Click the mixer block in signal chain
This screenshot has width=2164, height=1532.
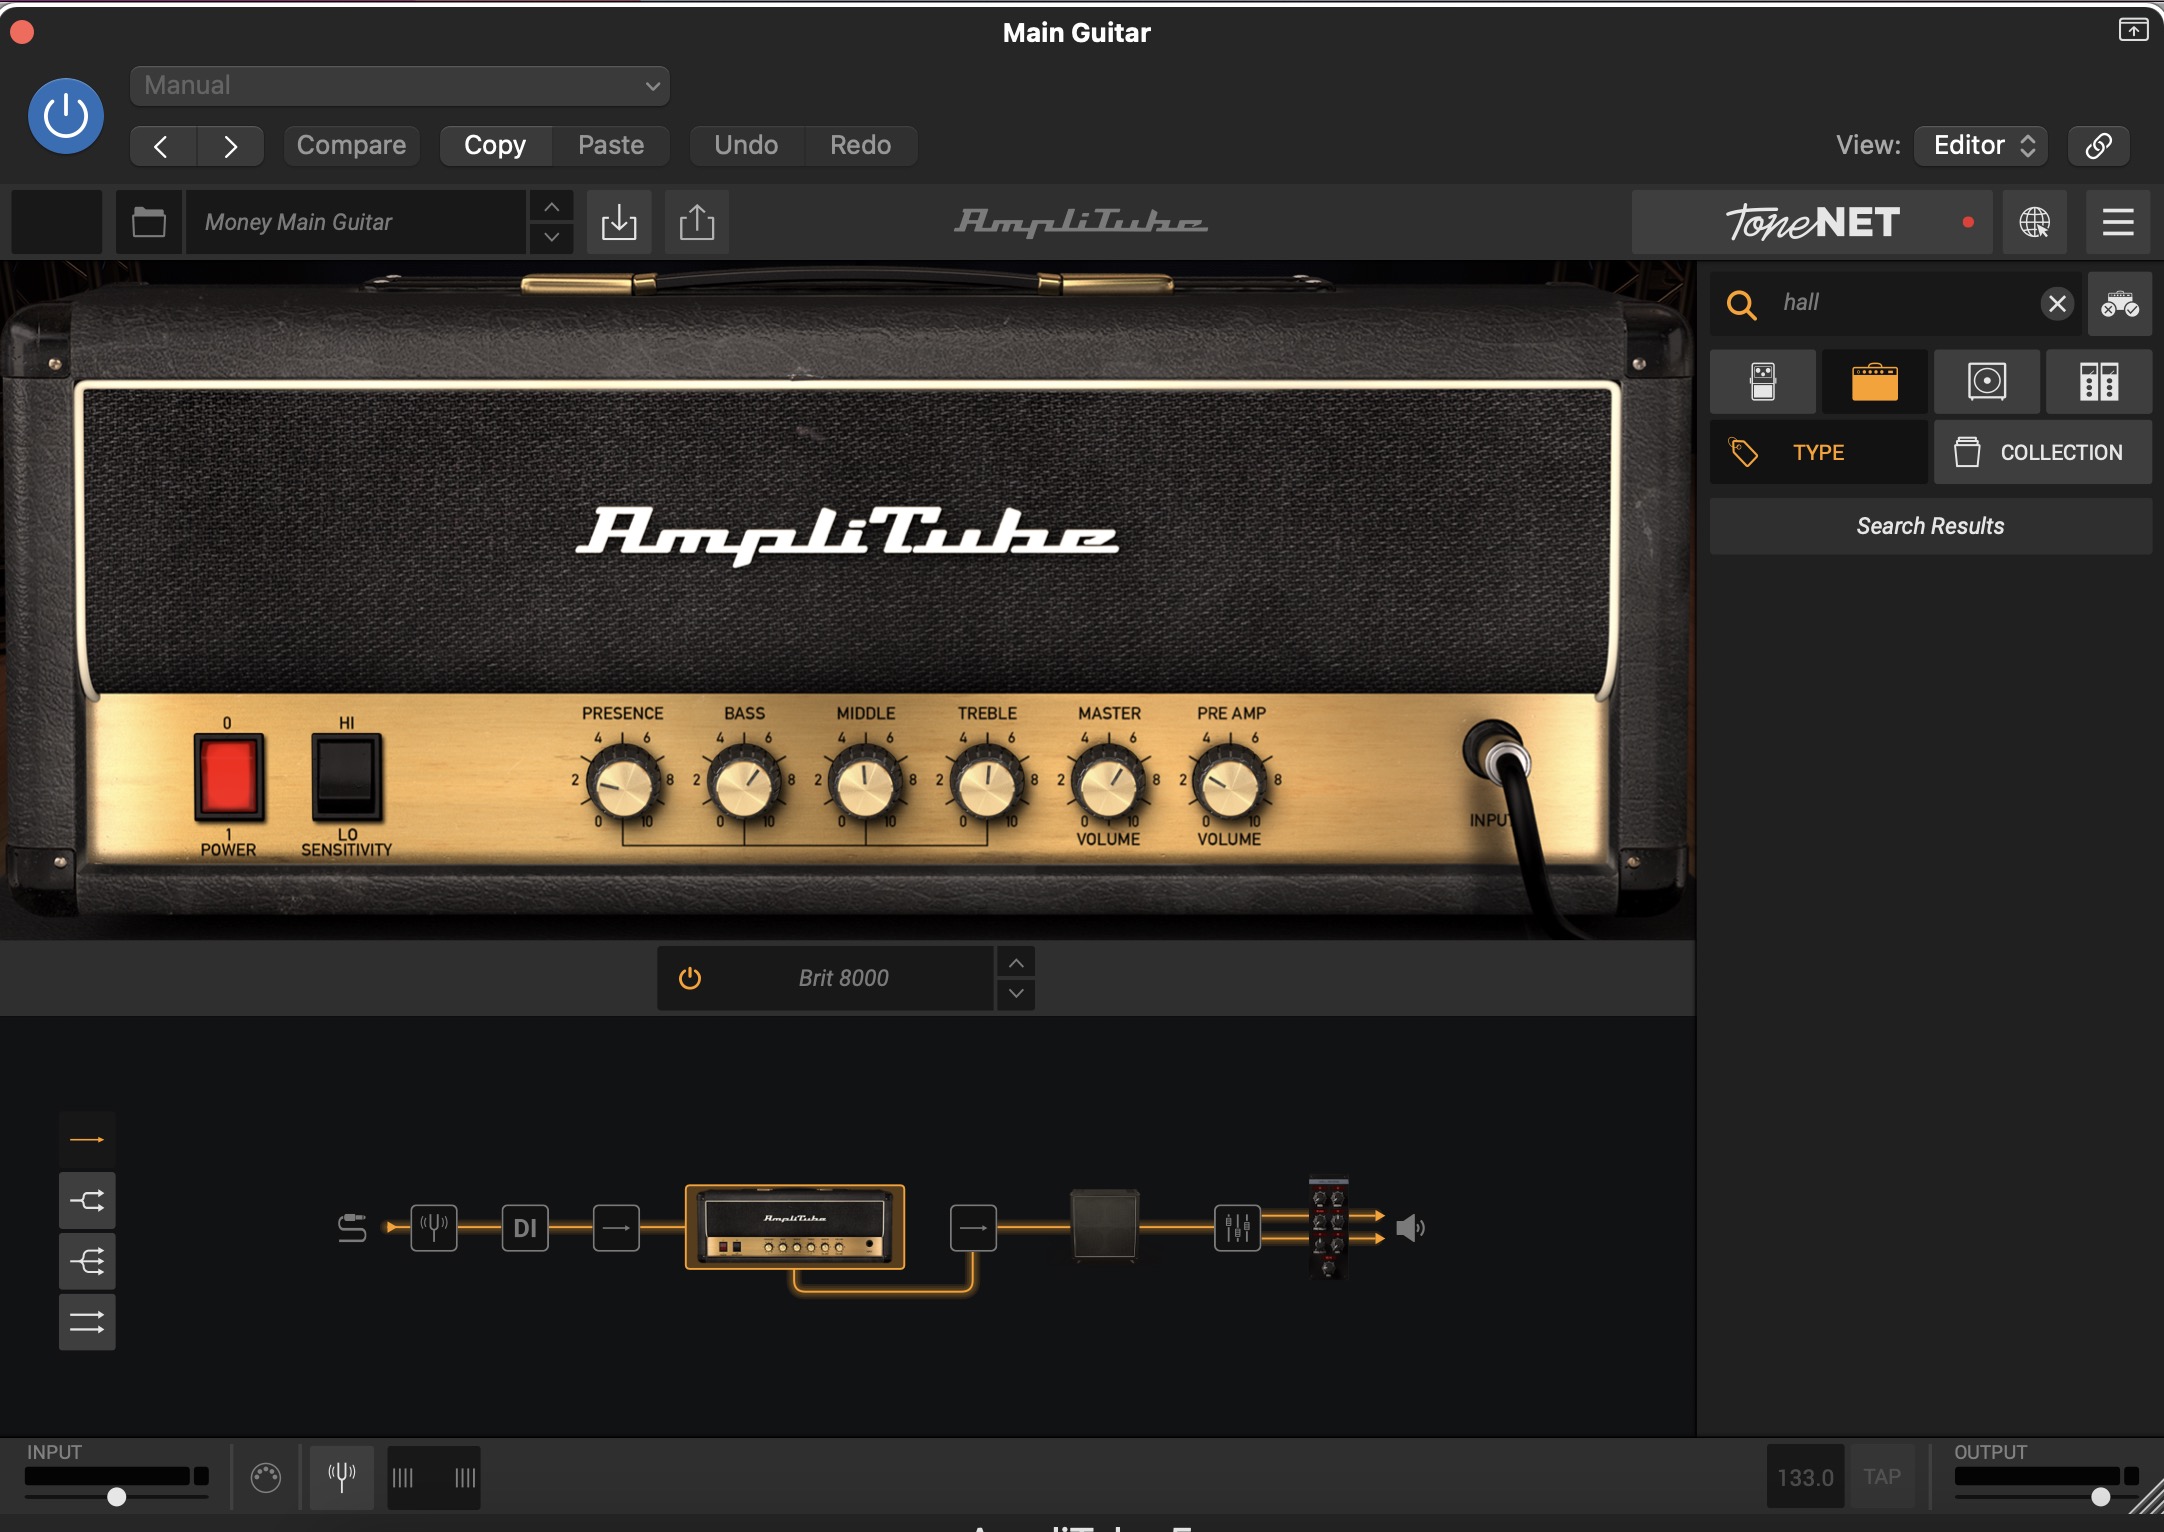pyautogui.click(x=1237, y=1228)
